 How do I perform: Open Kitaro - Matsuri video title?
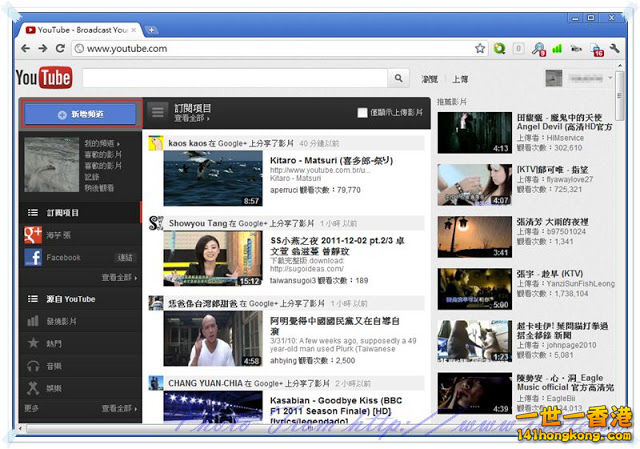point(331,160)
